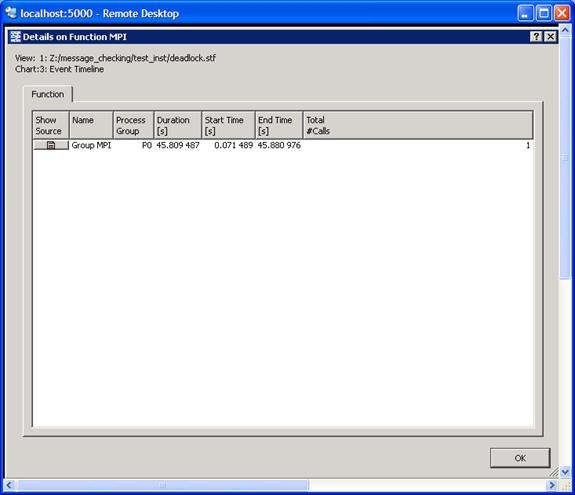Click the Total #Calls column header

[x=418, y=125]
